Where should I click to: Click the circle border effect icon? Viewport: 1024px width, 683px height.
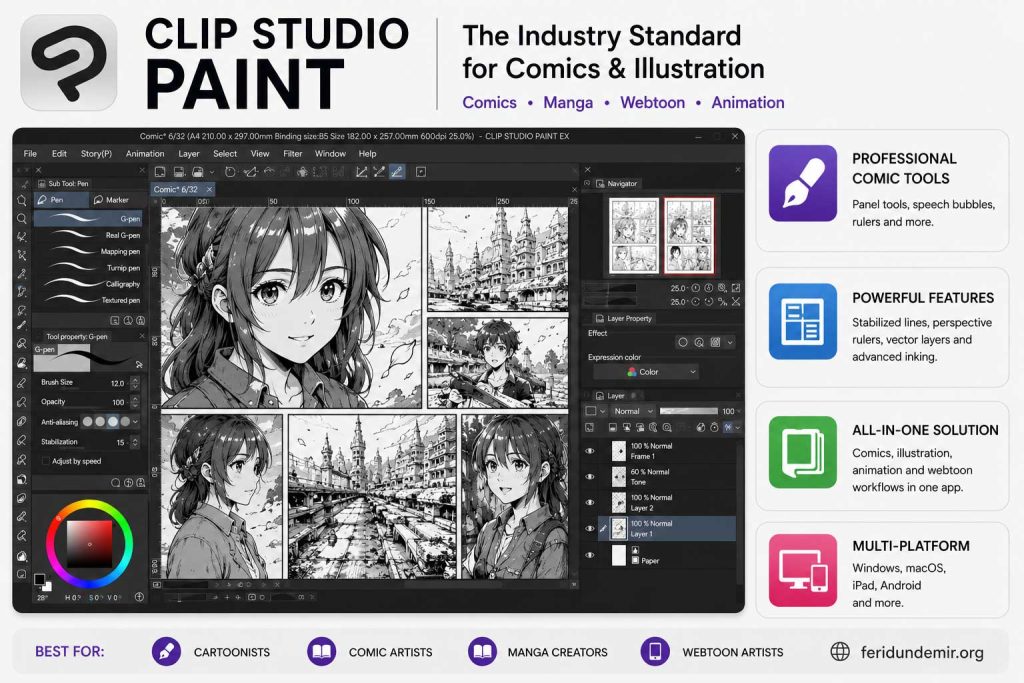pos(683,342)
